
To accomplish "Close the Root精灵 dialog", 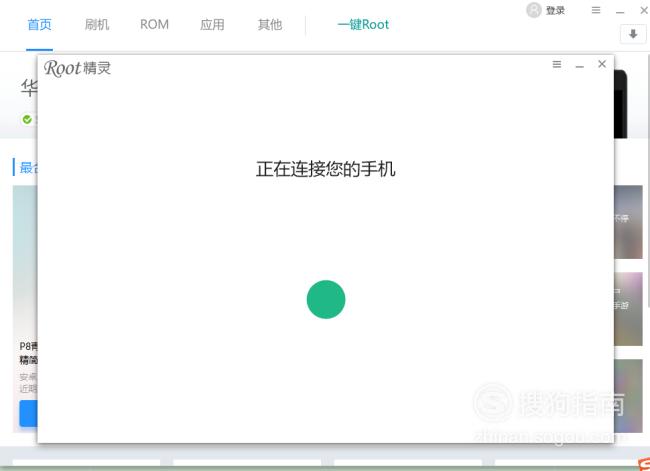I will (602, 64).
